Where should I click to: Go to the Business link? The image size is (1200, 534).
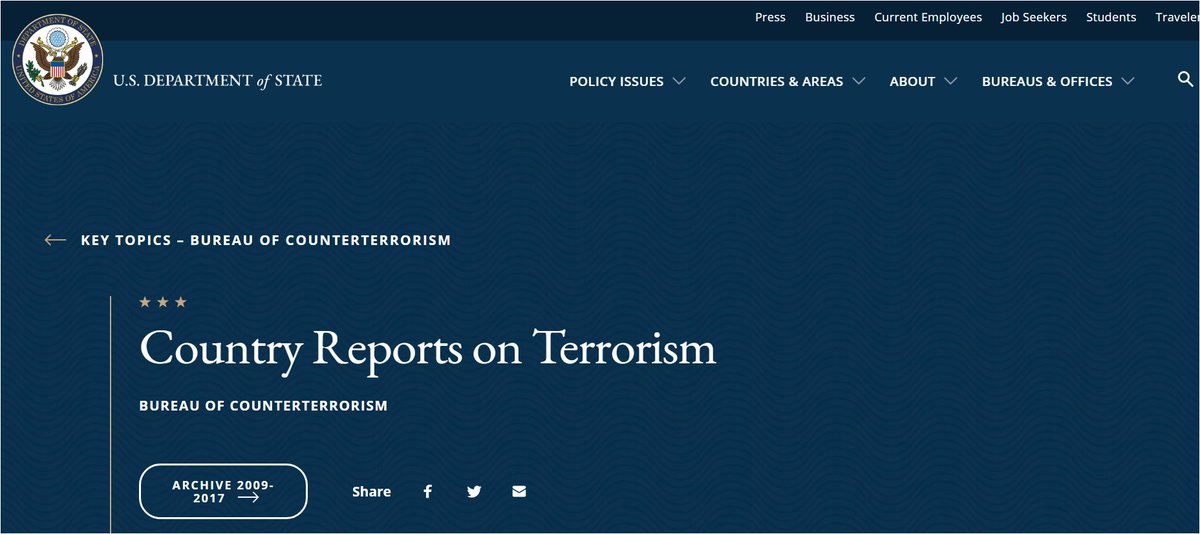(x=830, y=17)
